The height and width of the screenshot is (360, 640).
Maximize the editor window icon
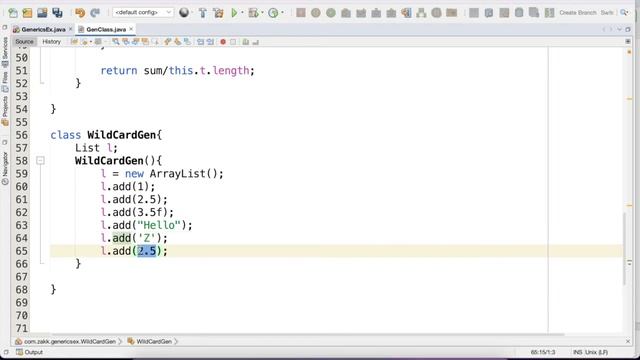[x=628, y=29]
